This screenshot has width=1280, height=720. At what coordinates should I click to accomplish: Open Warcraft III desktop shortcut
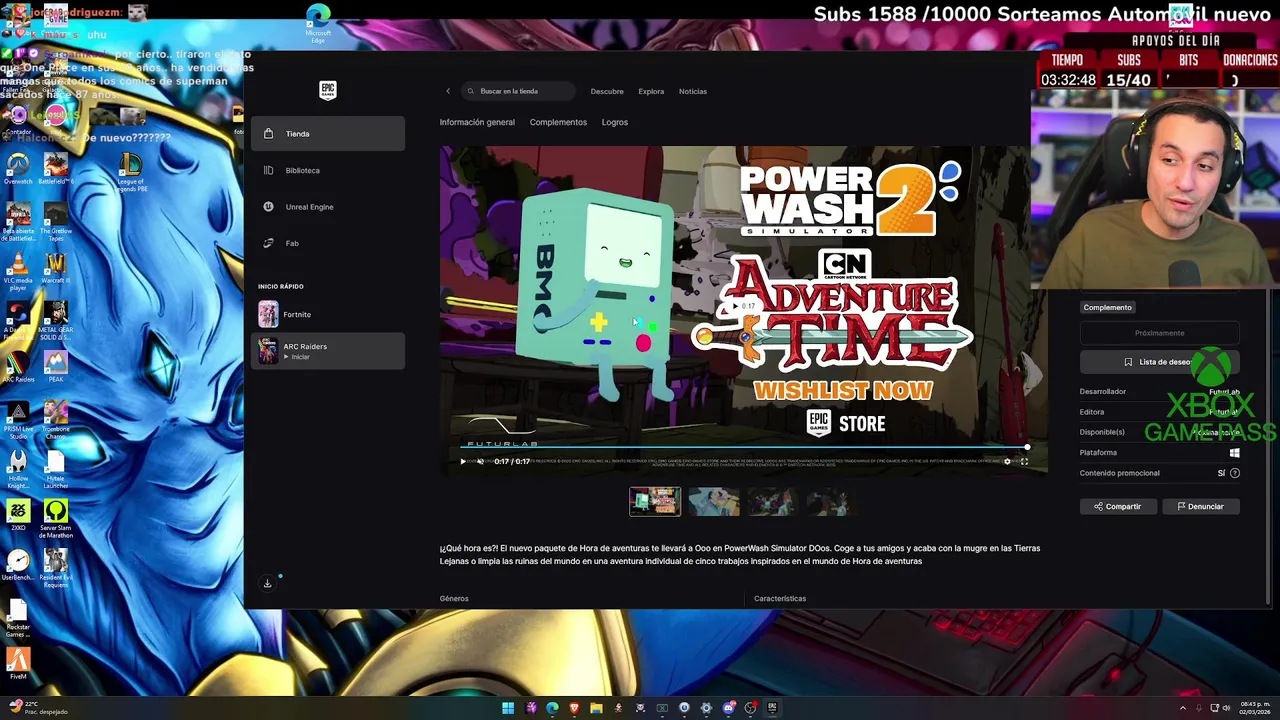(x=56, y=268)
